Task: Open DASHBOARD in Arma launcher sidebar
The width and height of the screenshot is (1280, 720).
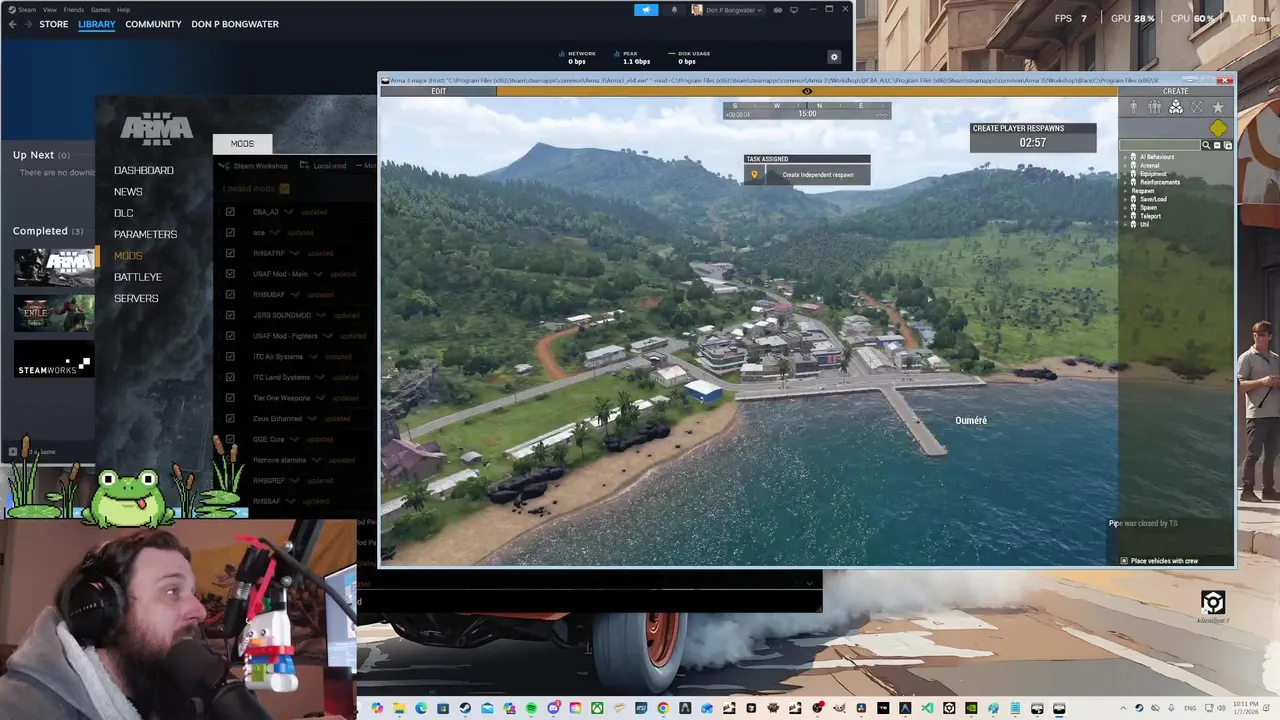Action: point(144,170)
